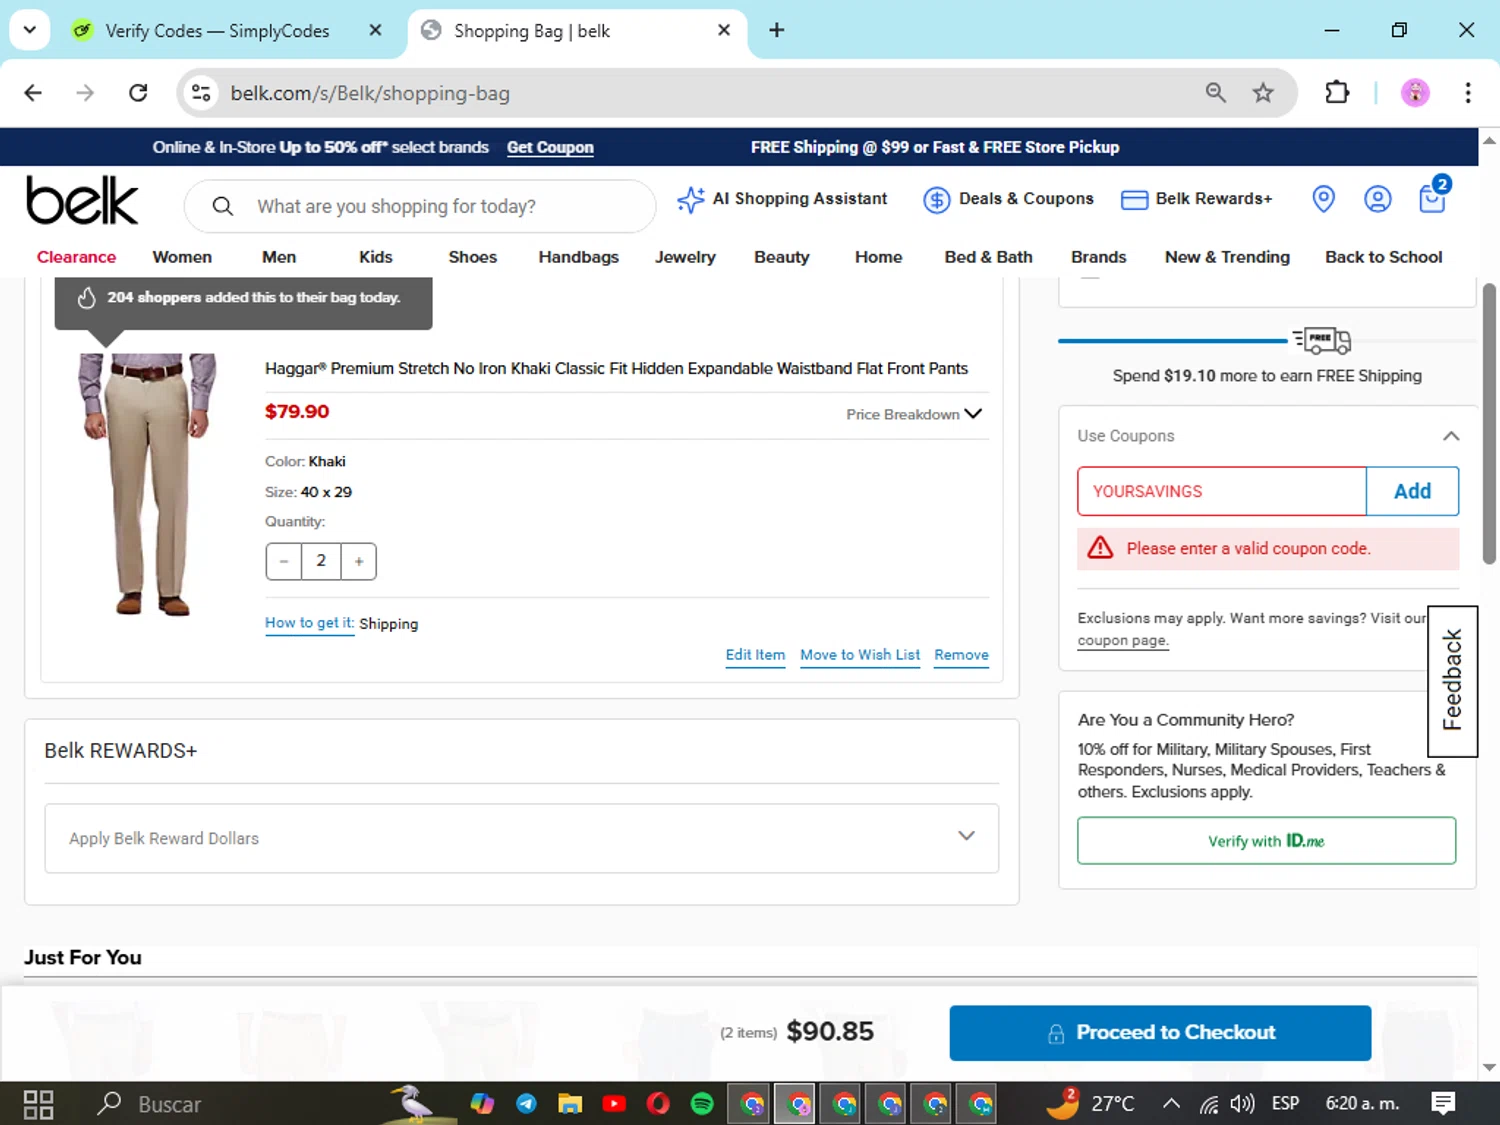Click the search magnifier icon
Viewport: 1500px width, 1125px height.
(x=223, y=206)
